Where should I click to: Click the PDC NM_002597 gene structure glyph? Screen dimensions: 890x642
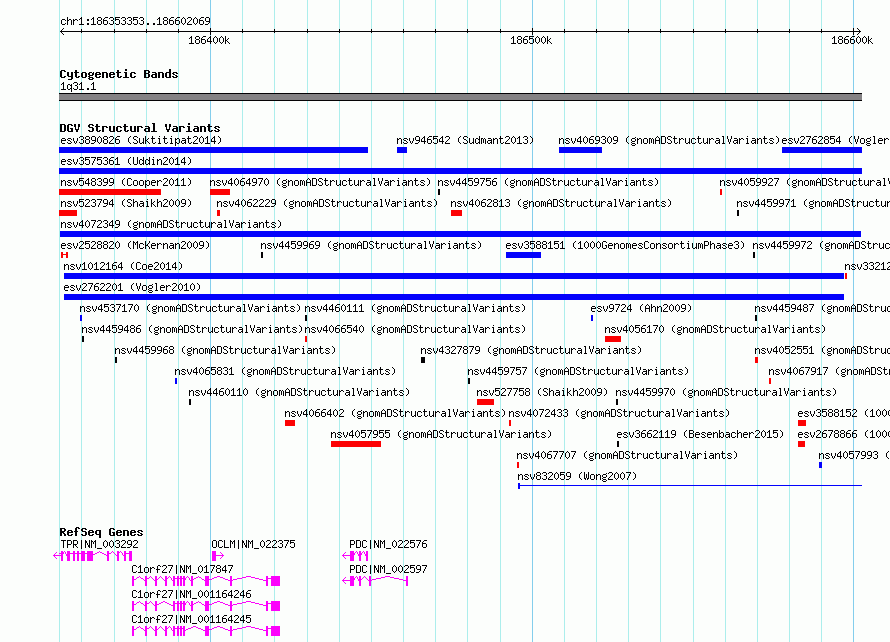(x=375, y=581)
